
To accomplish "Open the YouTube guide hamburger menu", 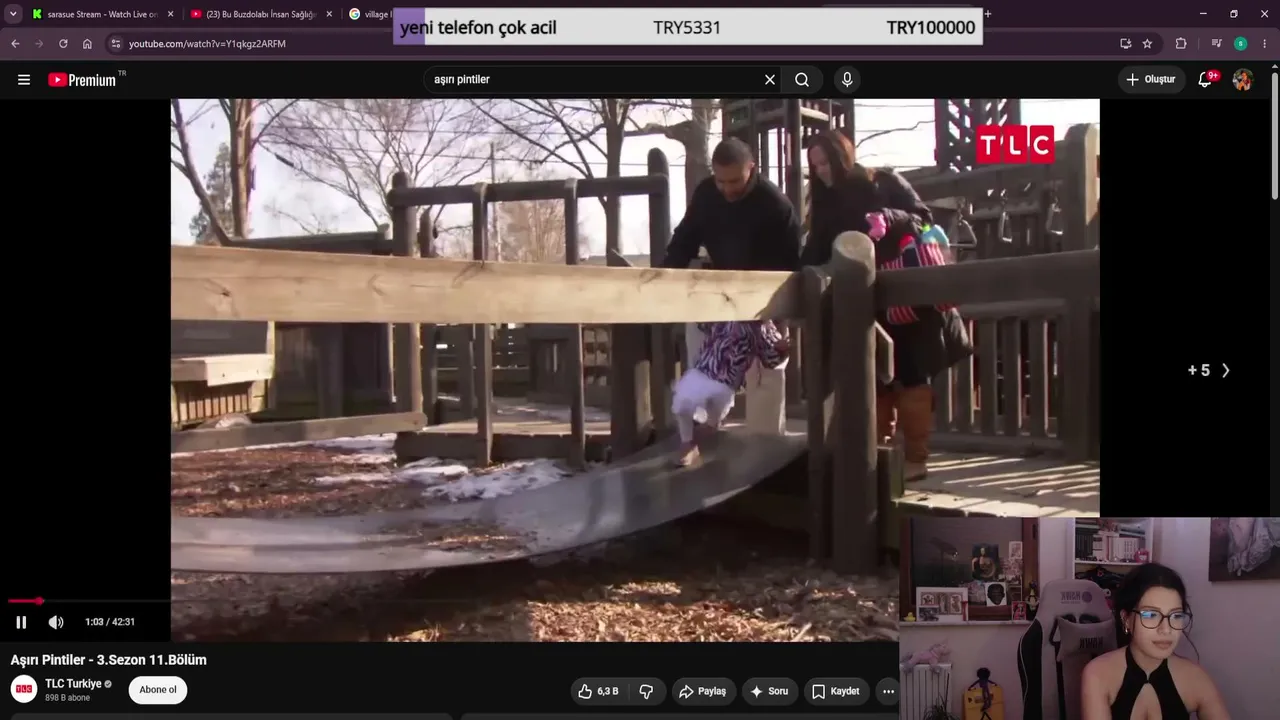I will [24, 80].
